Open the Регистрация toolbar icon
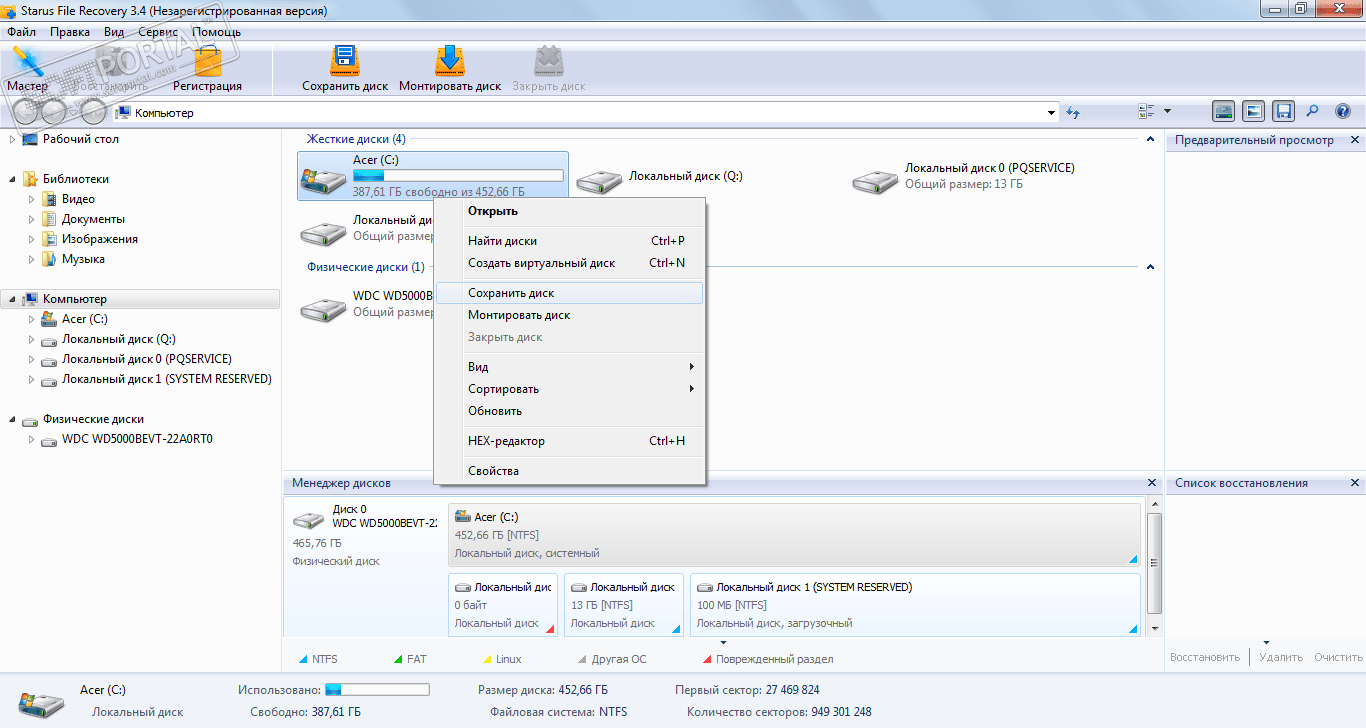Viewport: 1366px width, 728px height. coord(208,62)
